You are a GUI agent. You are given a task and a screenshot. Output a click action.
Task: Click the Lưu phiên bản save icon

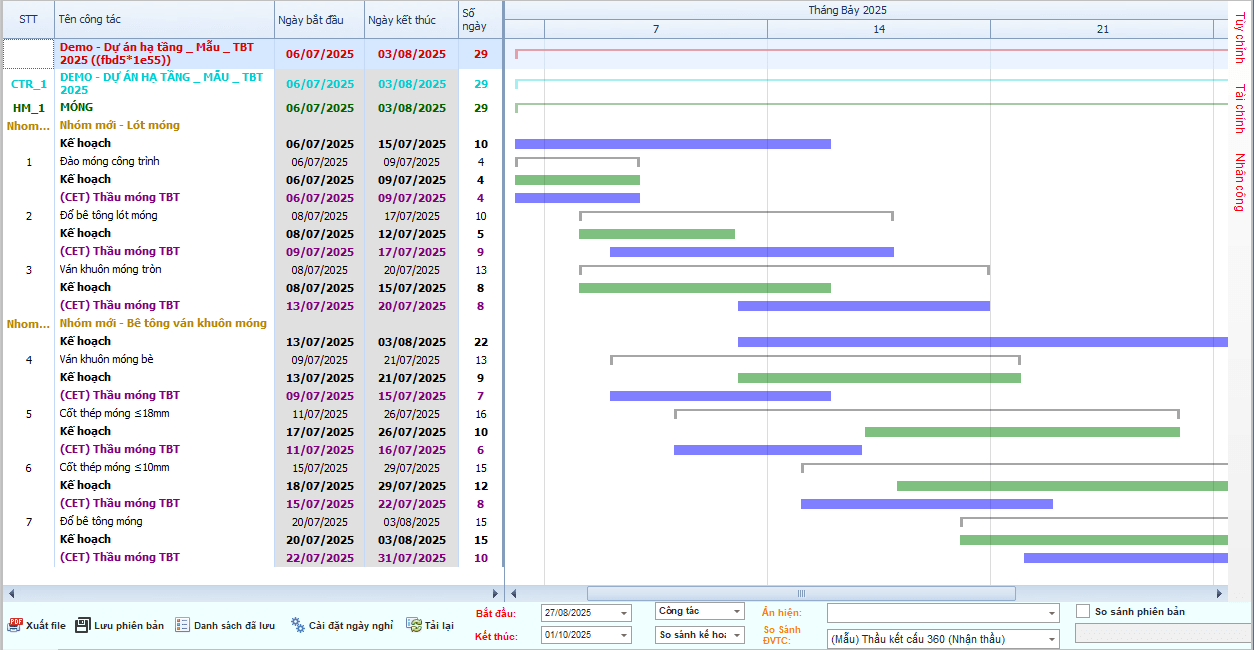[83, 625]
